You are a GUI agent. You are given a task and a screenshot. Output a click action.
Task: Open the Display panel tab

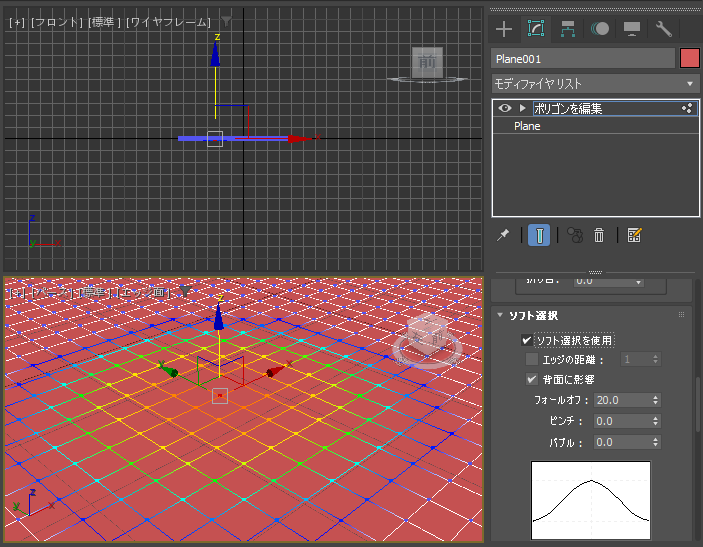click(x=632, y=29)
